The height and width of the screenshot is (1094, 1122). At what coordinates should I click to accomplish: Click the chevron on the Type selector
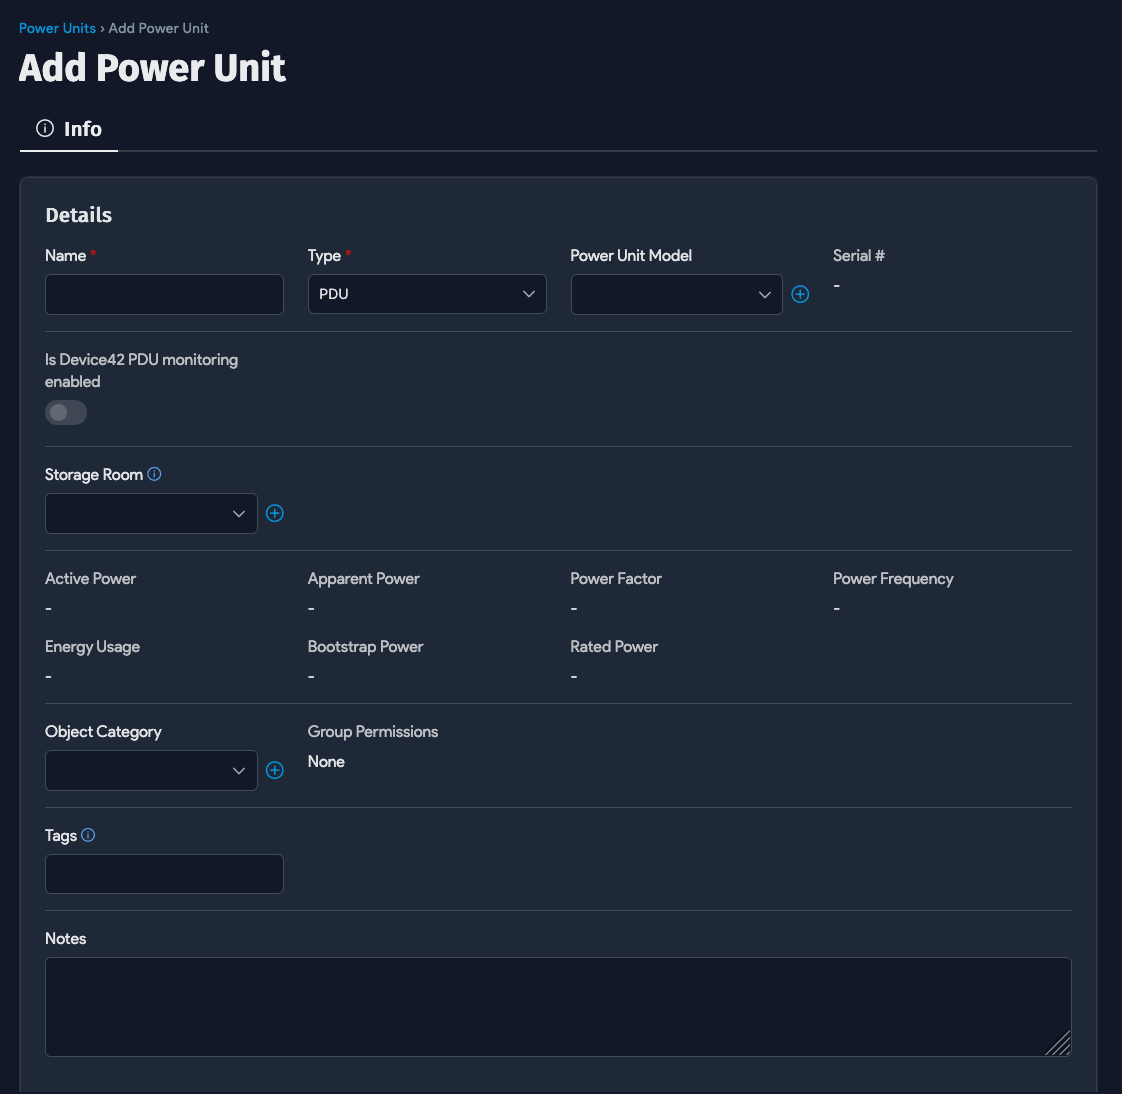pyautogui.click(x=529, y=294)
